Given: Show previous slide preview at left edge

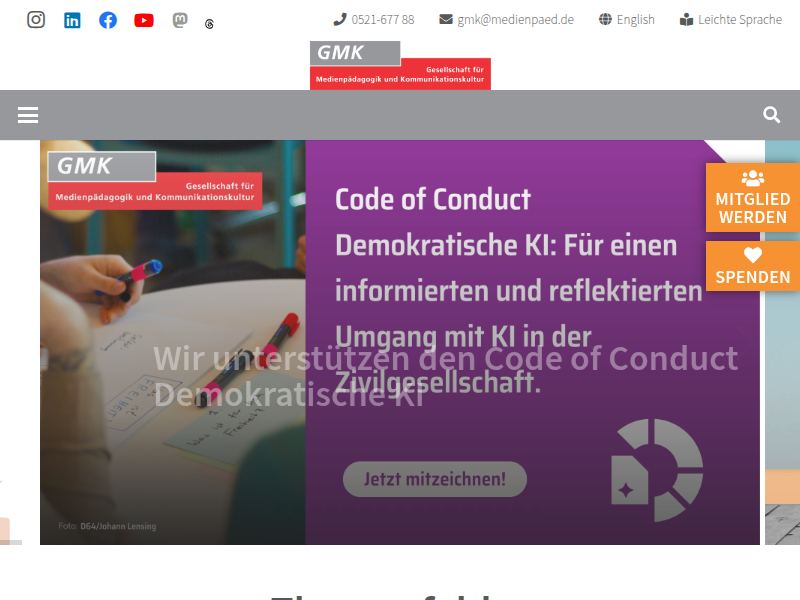Looking at the screenshot, I should (11, 342).
